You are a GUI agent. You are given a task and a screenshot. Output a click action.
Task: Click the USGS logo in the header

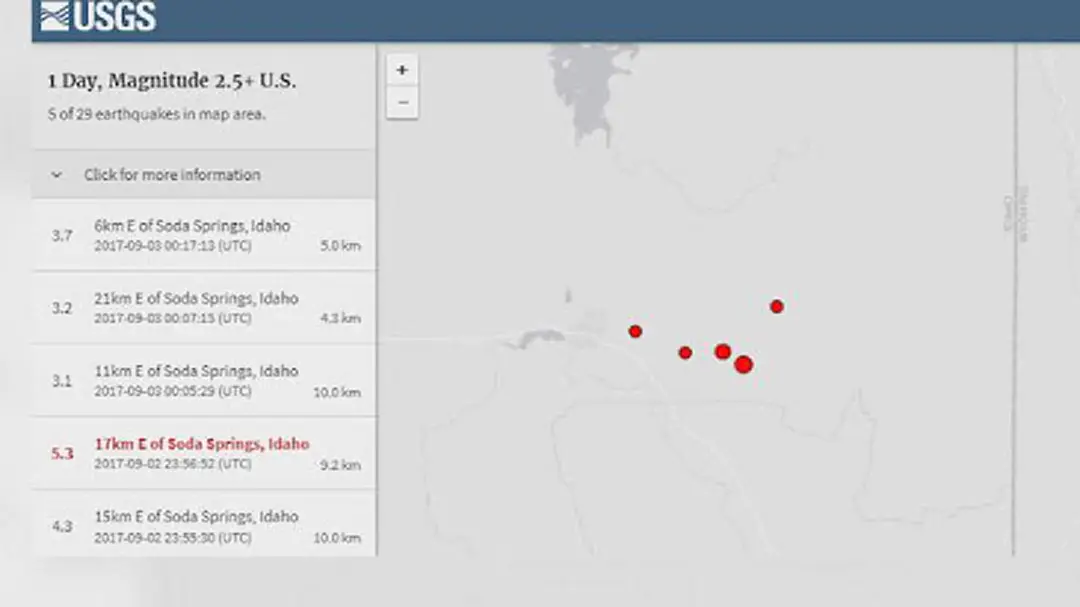(x=98, y=17)
